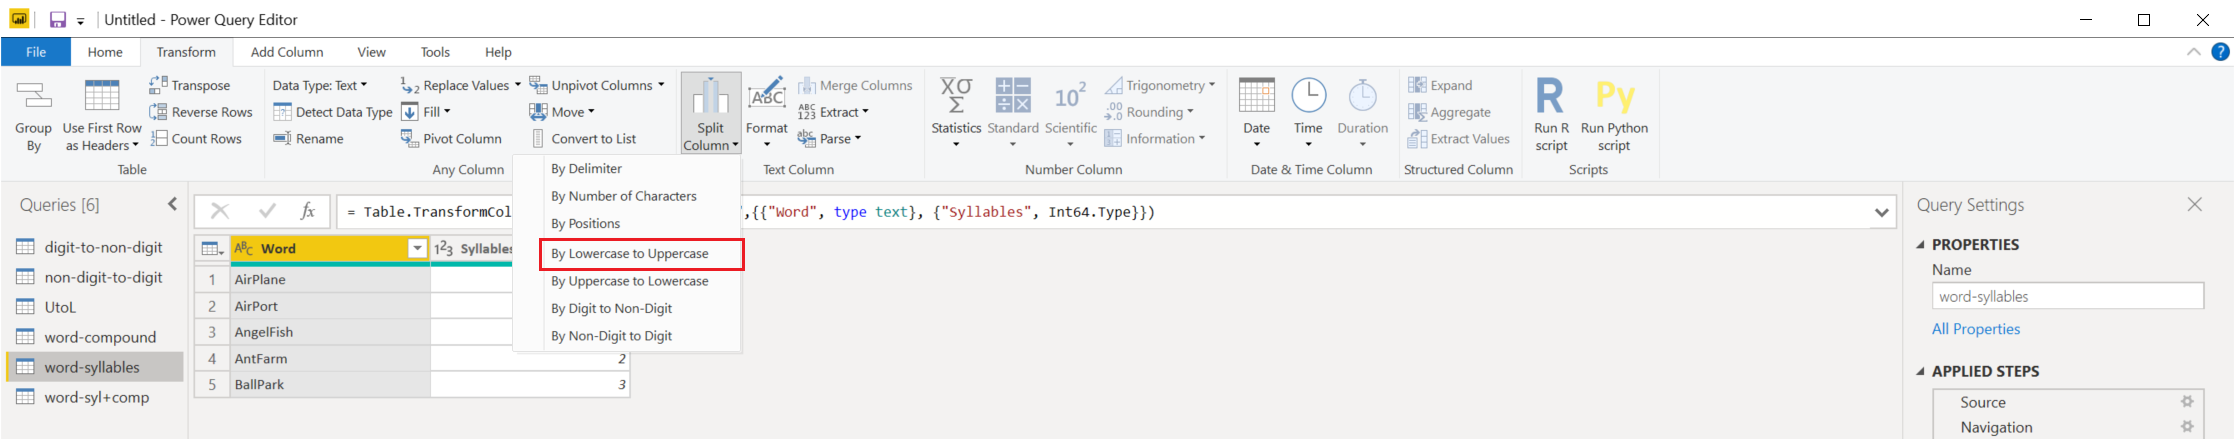The width and height of the screenshot is (2234, 439).
Task: Click the Date column tool
Action: pyautogui.click(x=1256, y=113)
